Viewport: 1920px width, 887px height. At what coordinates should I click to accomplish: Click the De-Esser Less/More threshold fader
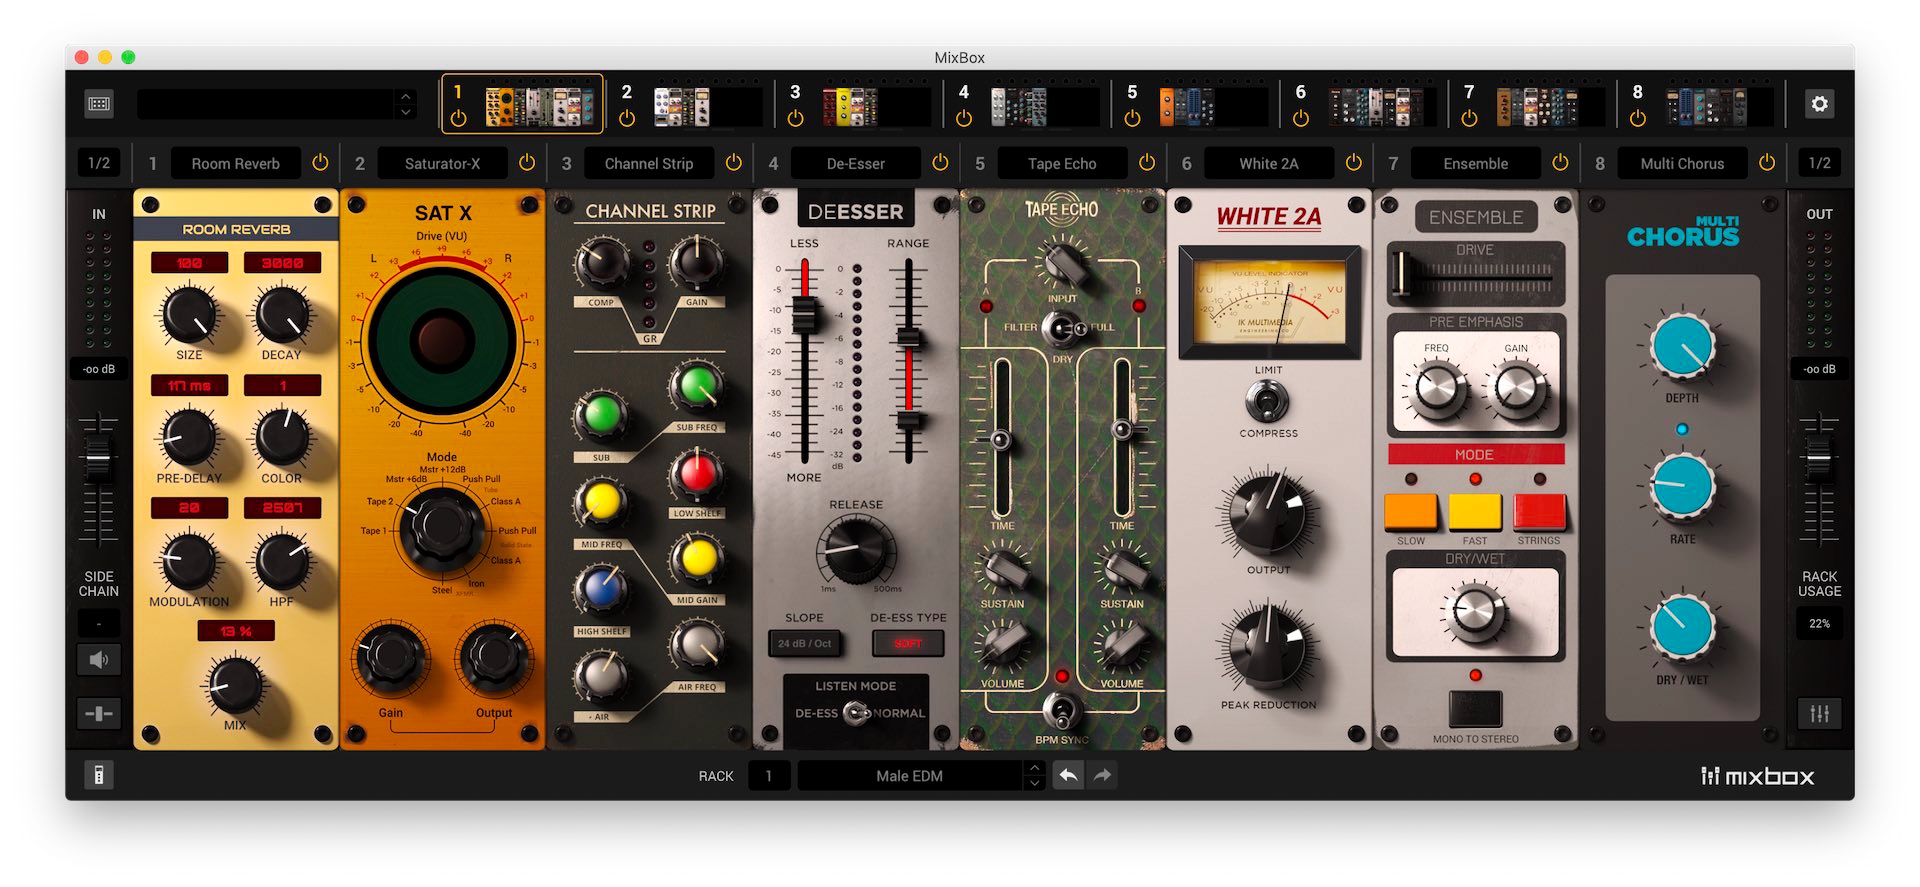804,315
